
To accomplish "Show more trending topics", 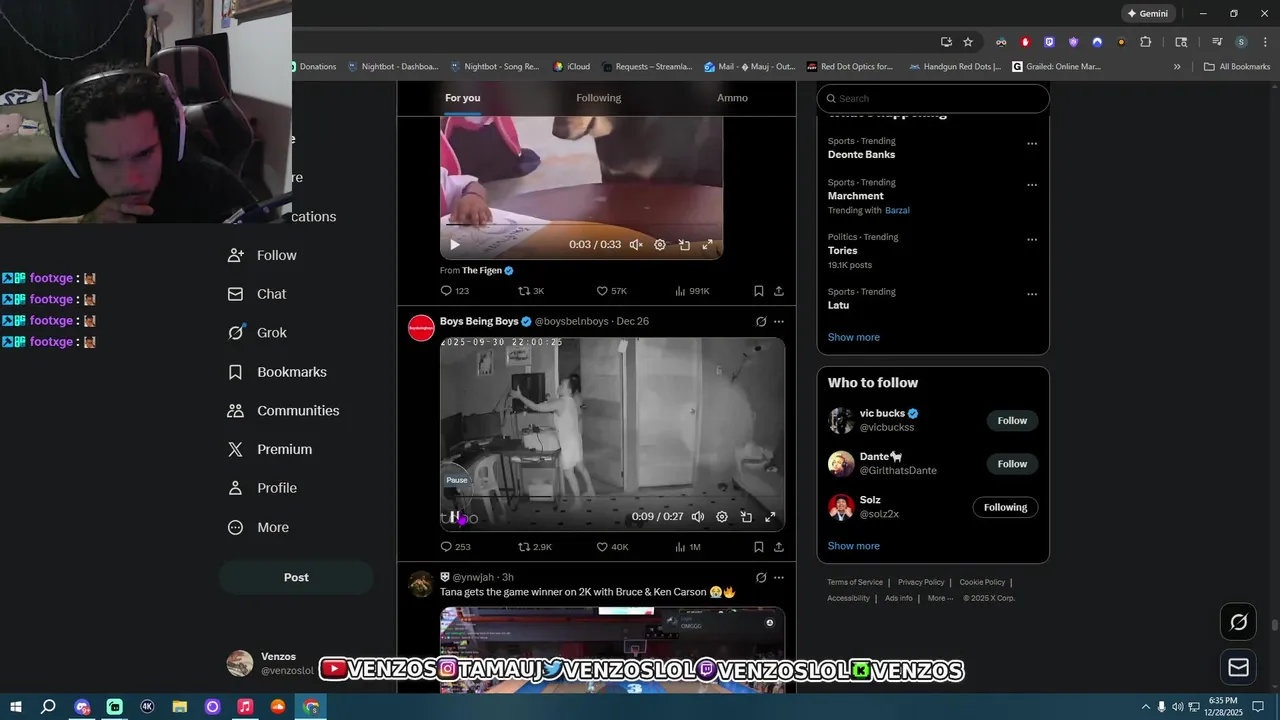I will click(x=854, y=337).
